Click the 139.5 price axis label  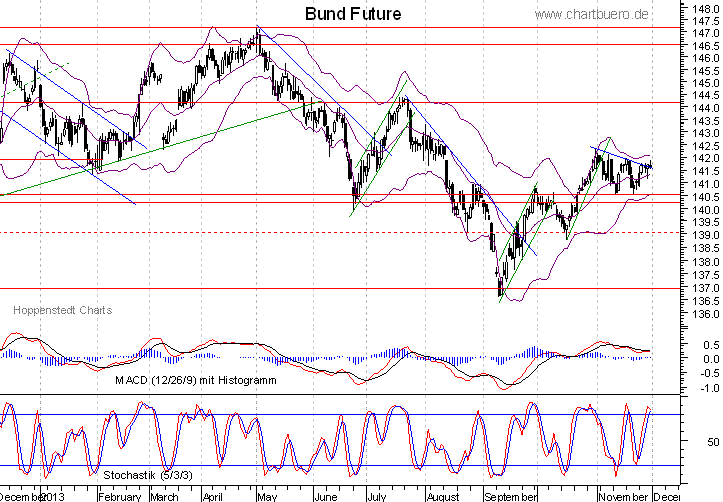(705, 222)
